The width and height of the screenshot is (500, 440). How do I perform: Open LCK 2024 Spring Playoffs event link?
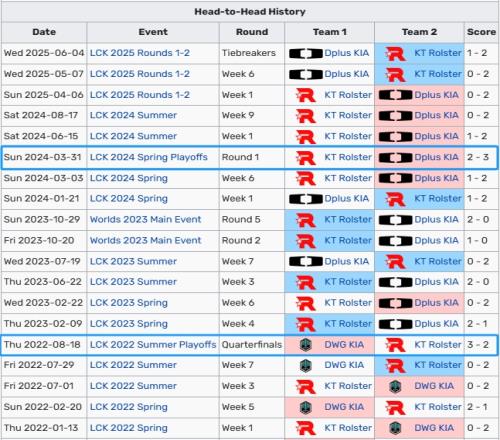149,157
